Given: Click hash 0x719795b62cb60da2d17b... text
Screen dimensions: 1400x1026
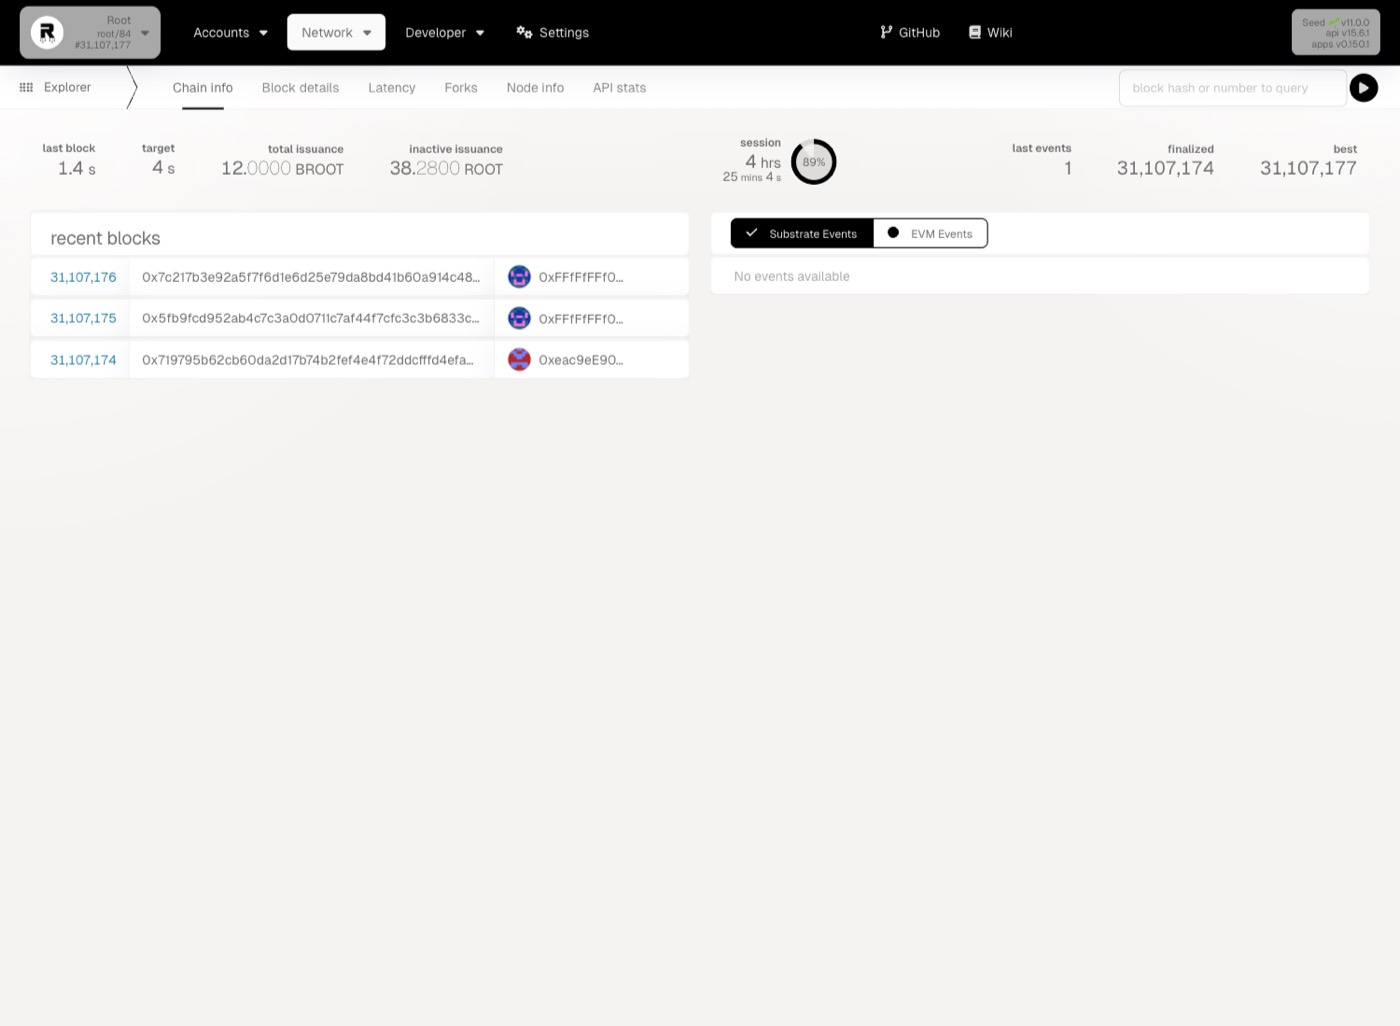Looking at the screenshot, I should pos(308,360).
